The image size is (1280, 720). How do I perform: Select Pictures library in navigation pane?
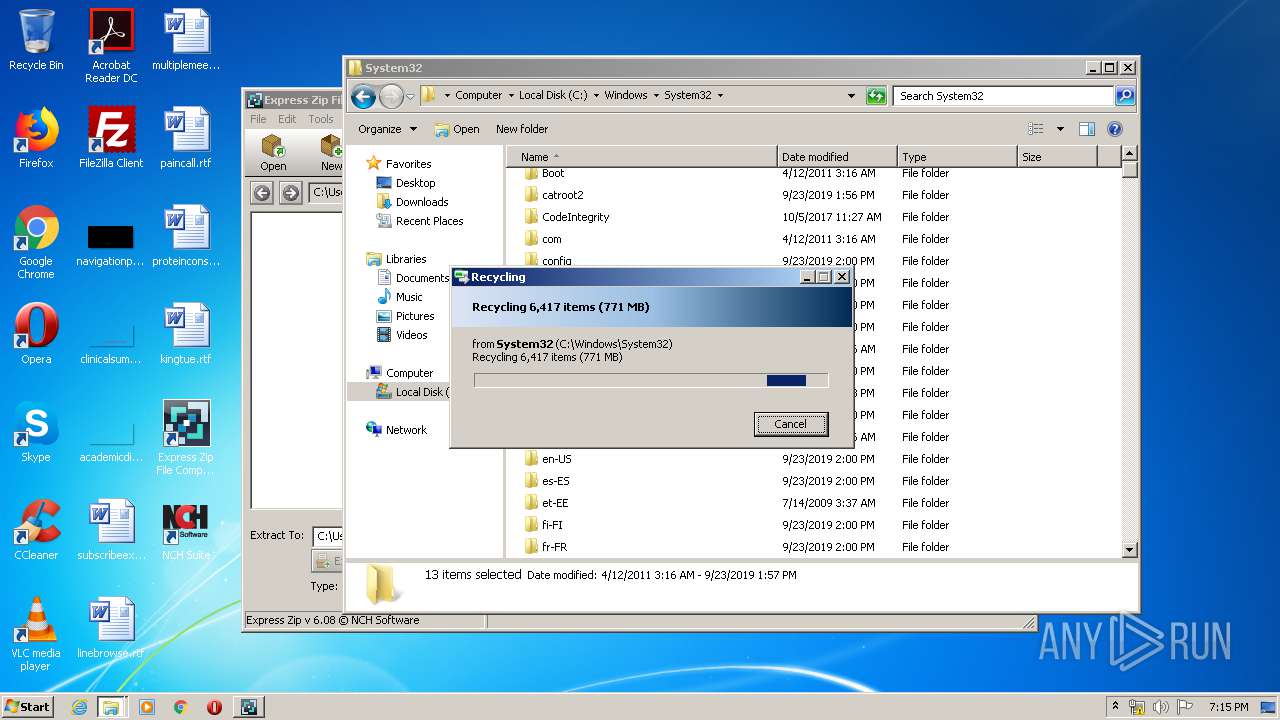414,316
